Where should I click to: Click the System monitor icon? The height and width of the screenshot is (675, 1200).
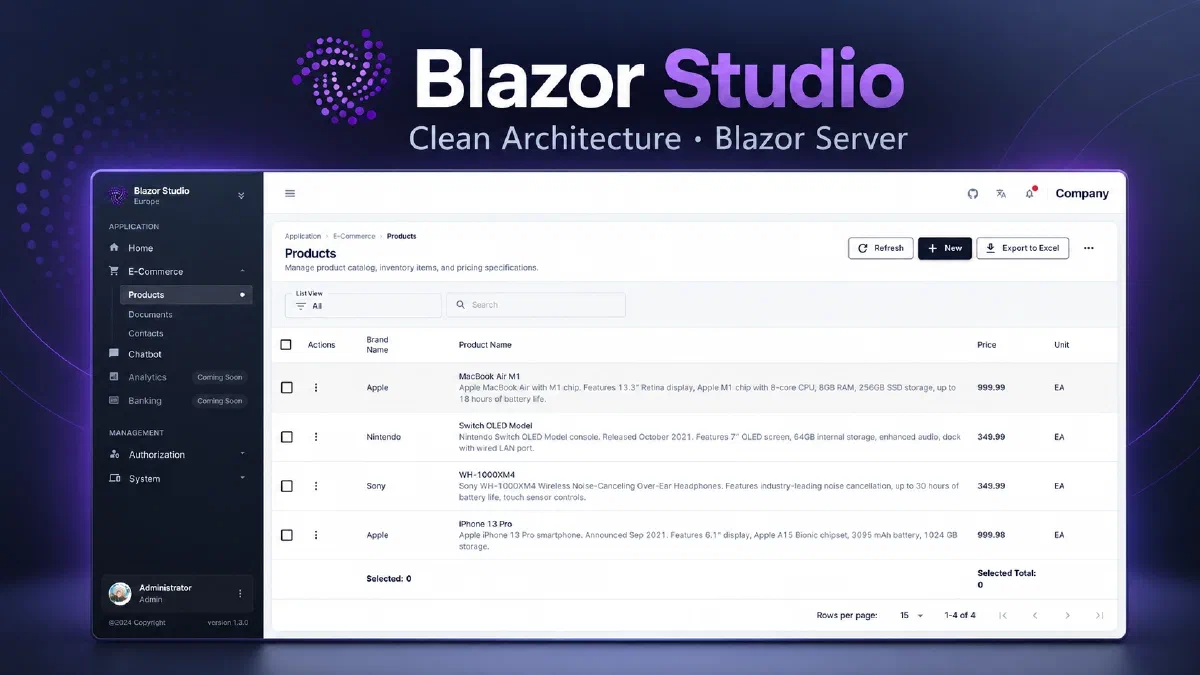pos(114,479)
